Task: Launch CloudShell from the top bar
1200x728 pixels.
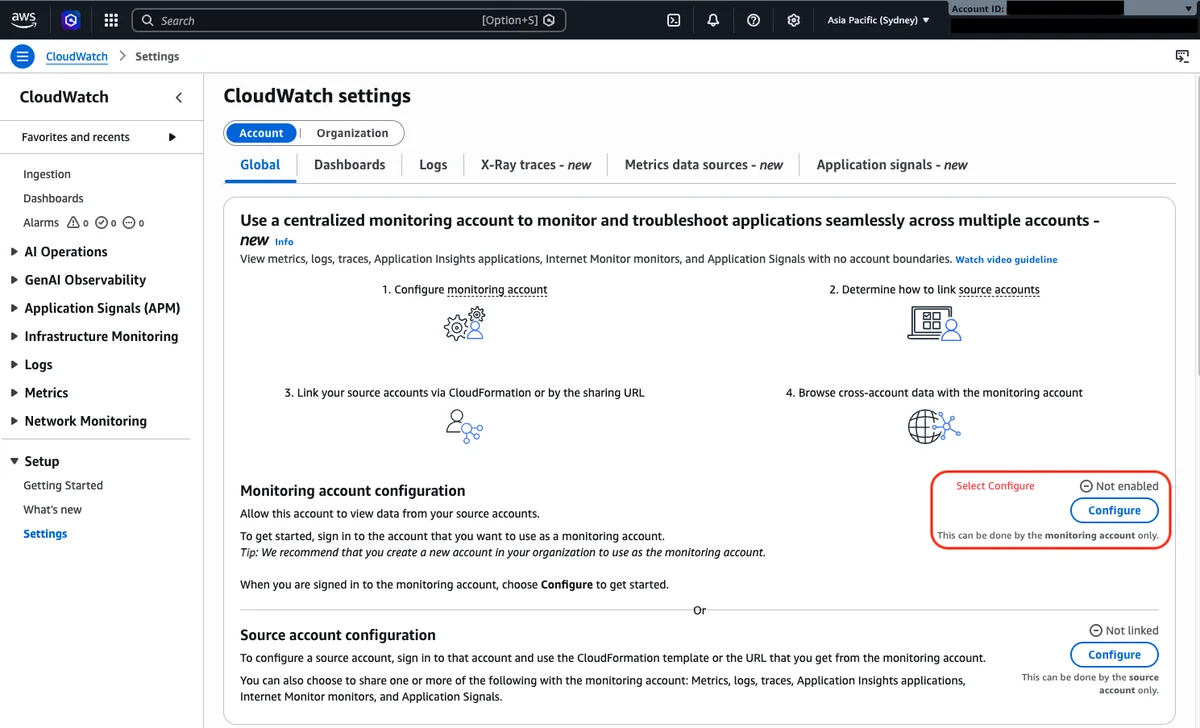Action: coord(674,20)
